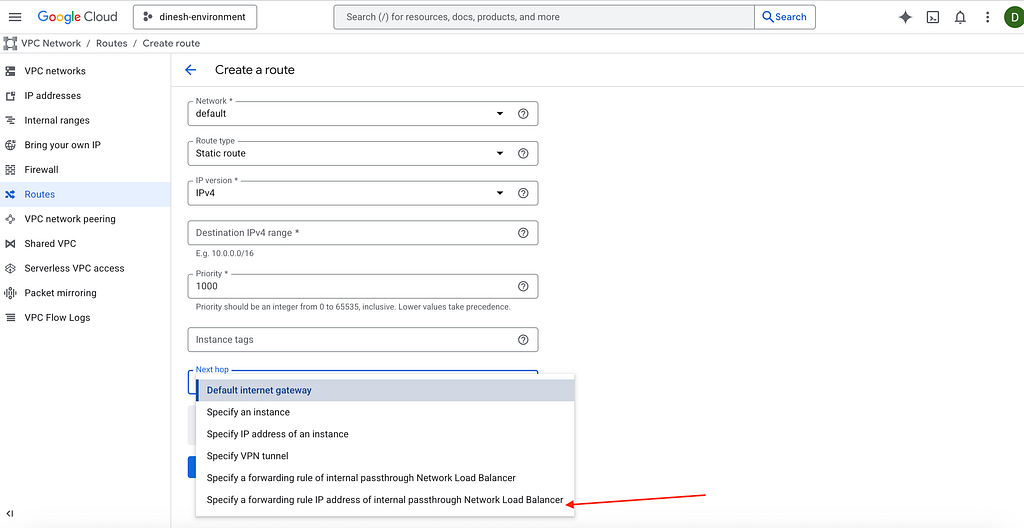Open the three-dot settings and utilities menu
Image resolution: width=1024 pixels, height=528 pixels.
987,18
